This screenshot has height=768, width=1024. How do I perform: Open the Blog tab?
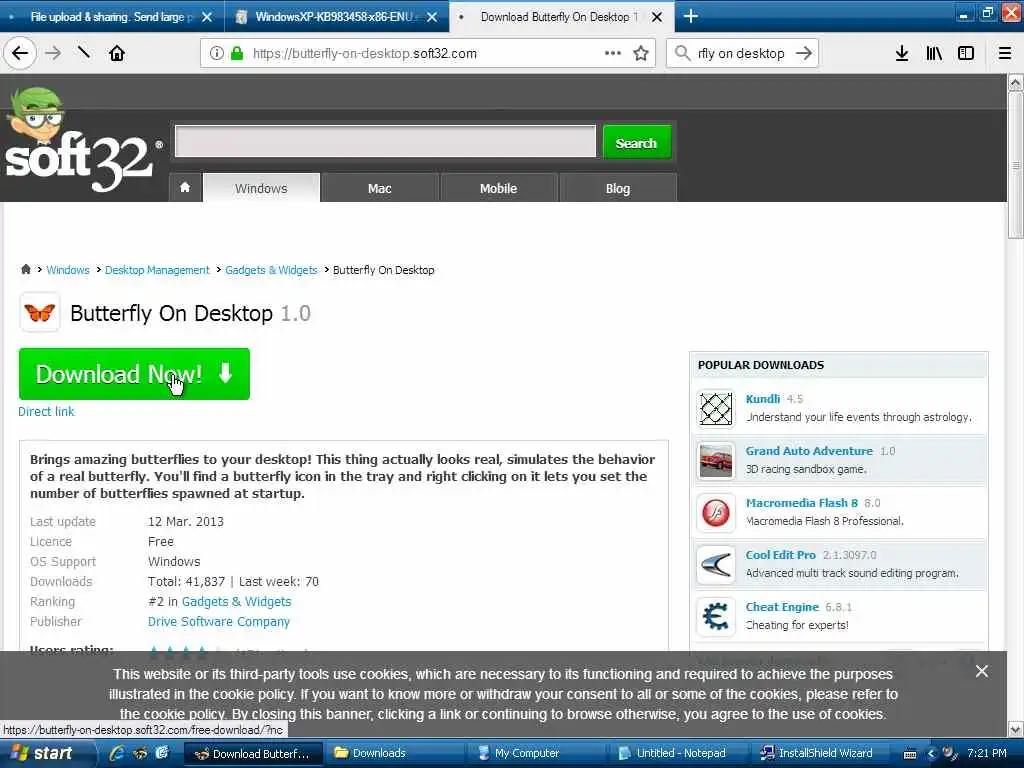pos(618,188)
